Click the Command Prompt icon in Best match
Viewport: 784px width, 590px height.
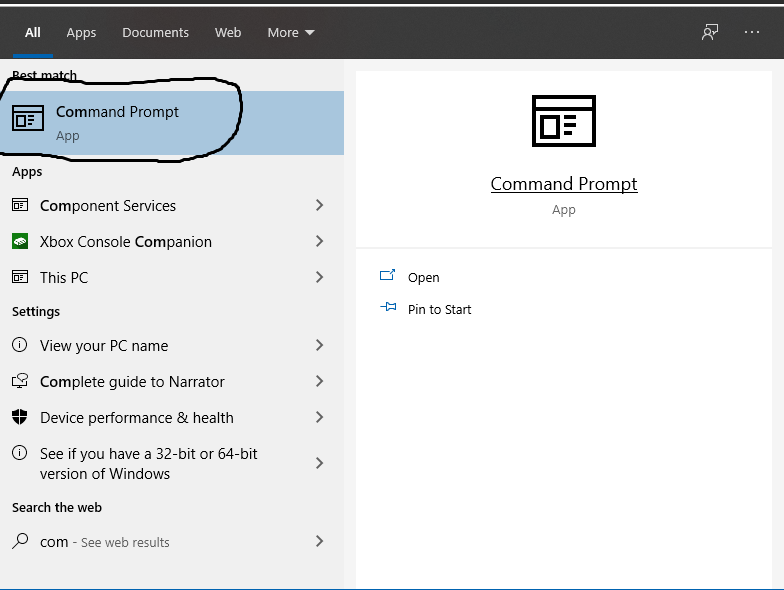coord(28,118)
